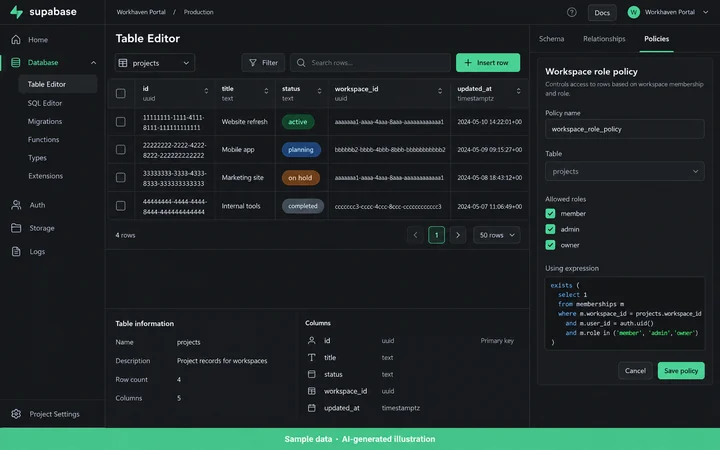This screenshot has width=720, height=450.
Task: Click the Supabase lightning bolt logo
Action: (x=17, y=12)
